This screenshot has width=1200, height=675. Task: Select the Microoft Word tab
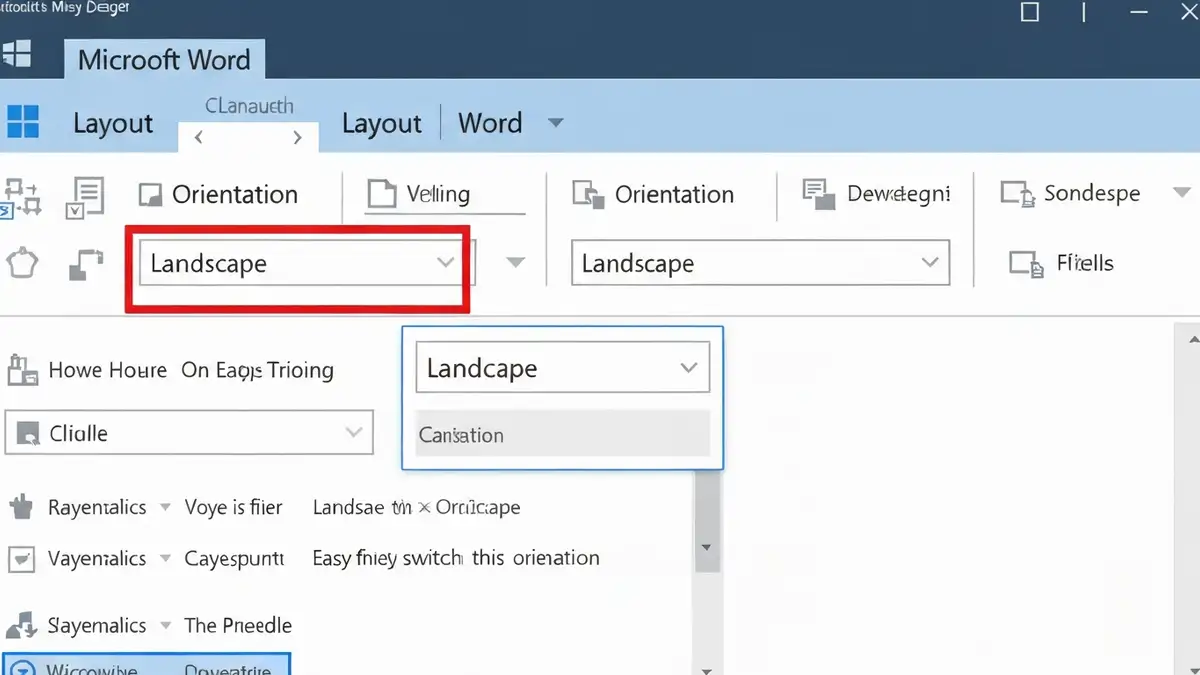(x=164, y=59)
